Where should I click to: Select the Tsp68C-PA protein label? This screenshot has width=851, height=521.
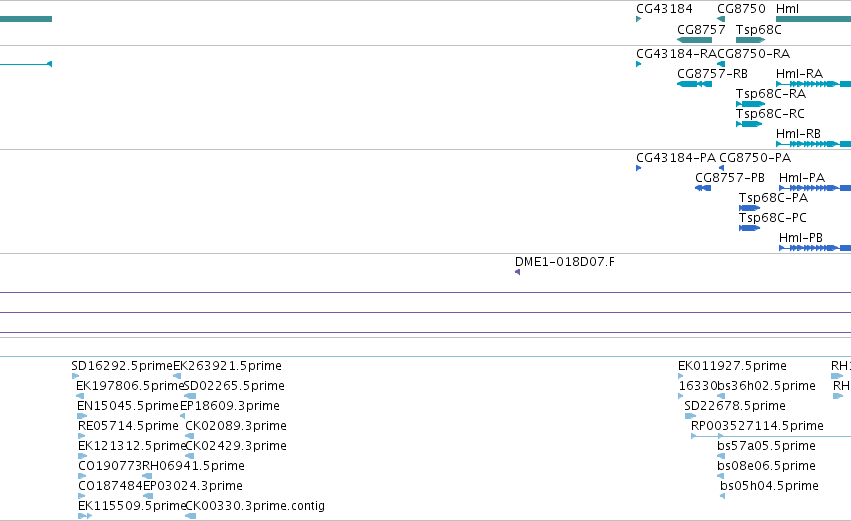[x=773, y=198]
